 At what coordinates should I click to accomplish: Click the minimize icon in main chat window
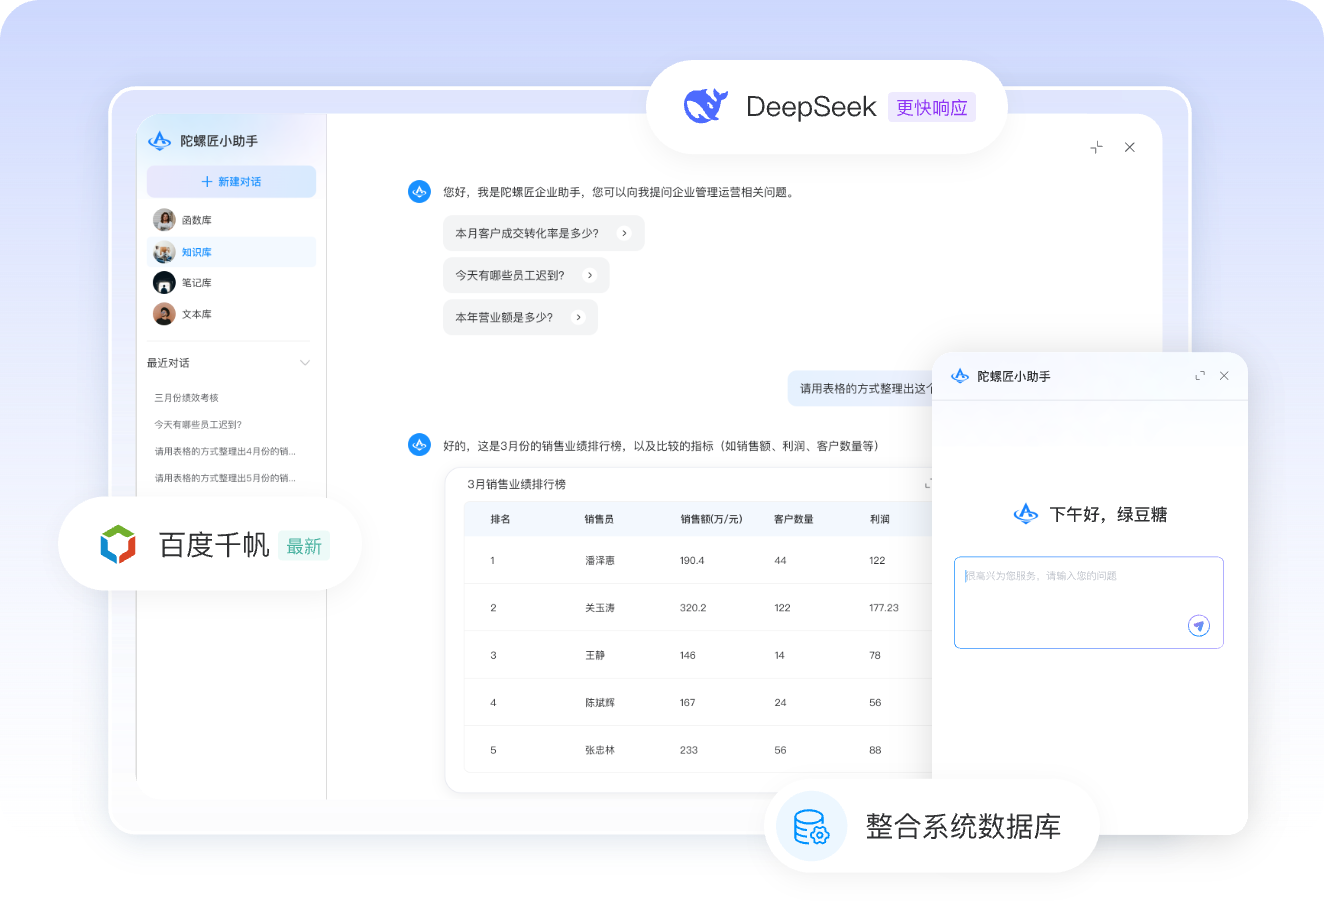coord(1097,147)
